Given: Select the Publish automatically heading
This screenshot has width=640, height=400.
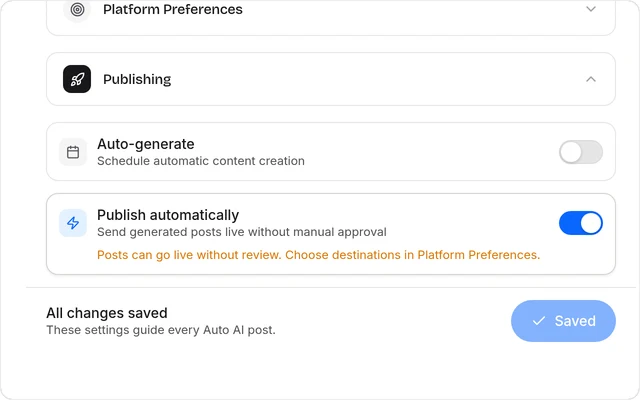Looking at the screenshot, I should pyautogui.click(x=168, y=215).
